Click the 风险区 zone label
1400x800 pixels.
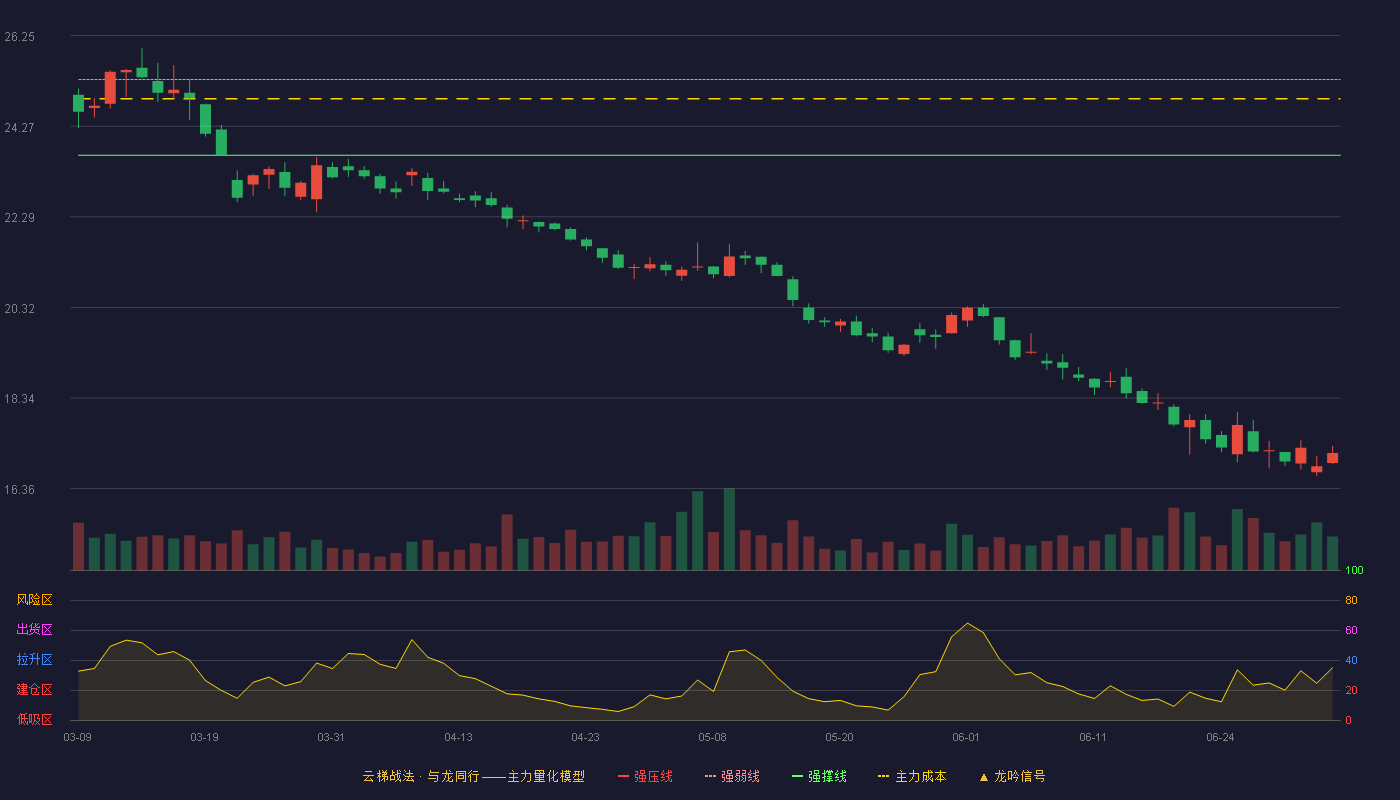34,600
